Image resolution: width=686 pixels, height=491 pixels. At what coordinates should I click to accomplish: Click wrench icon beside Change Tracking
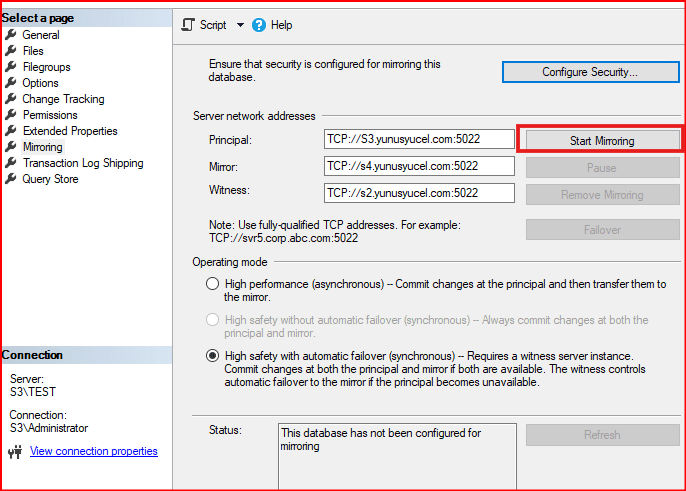[12, 99]
